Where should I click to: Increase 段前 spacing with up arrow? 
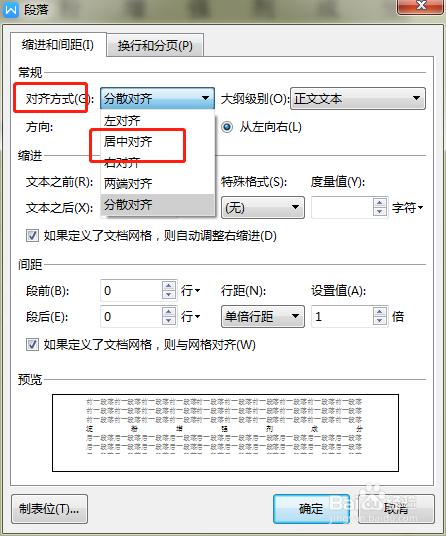168,286
